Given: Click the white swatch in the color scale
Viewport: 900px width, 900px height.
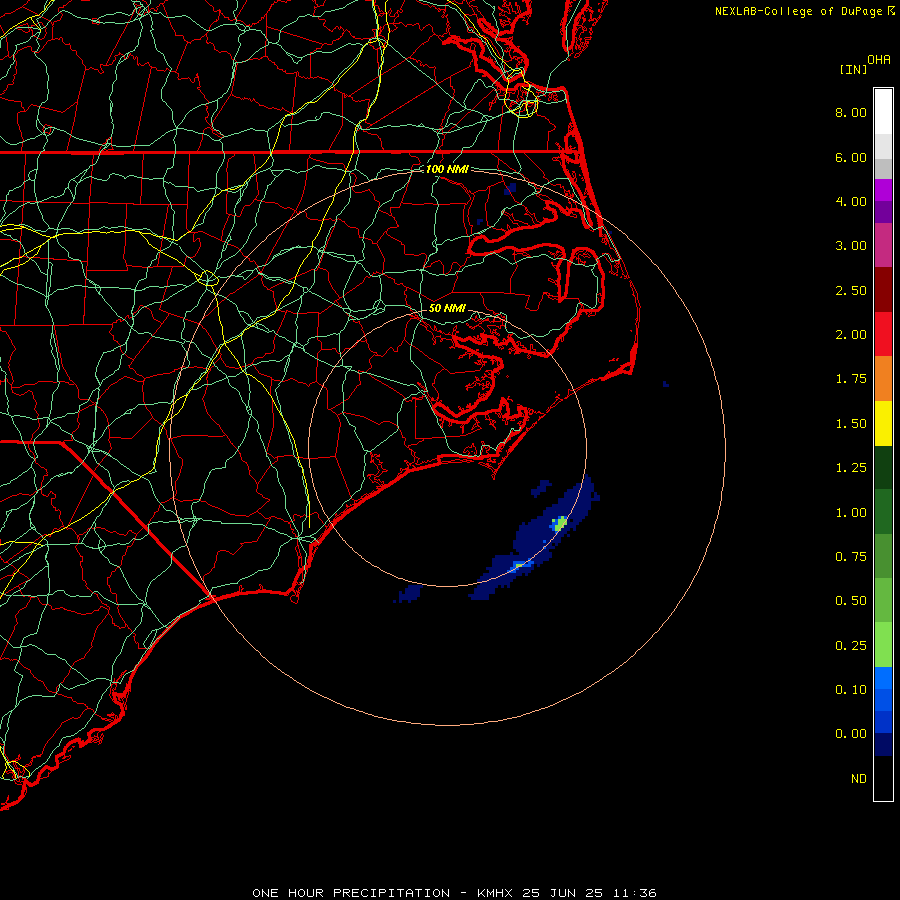Looking at the screenshot, I should [x=883, y=112].
